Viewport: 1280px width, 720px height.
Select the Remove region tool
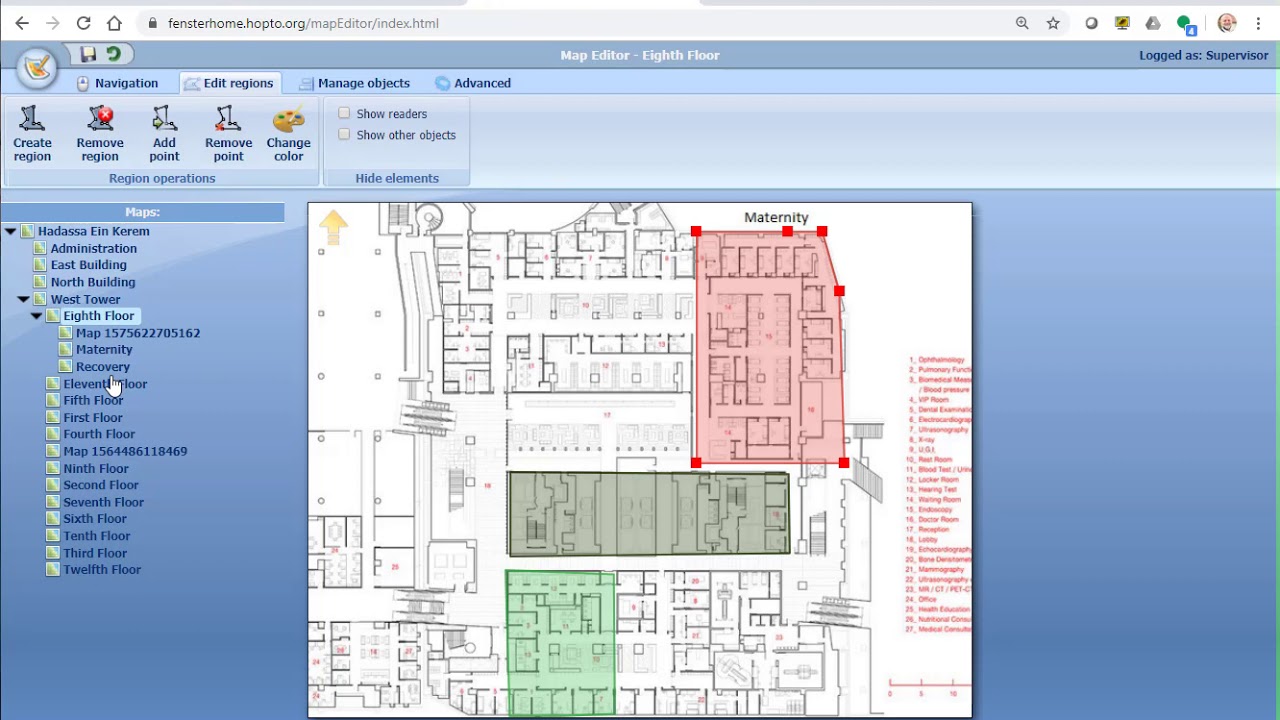tap(100, 134)
